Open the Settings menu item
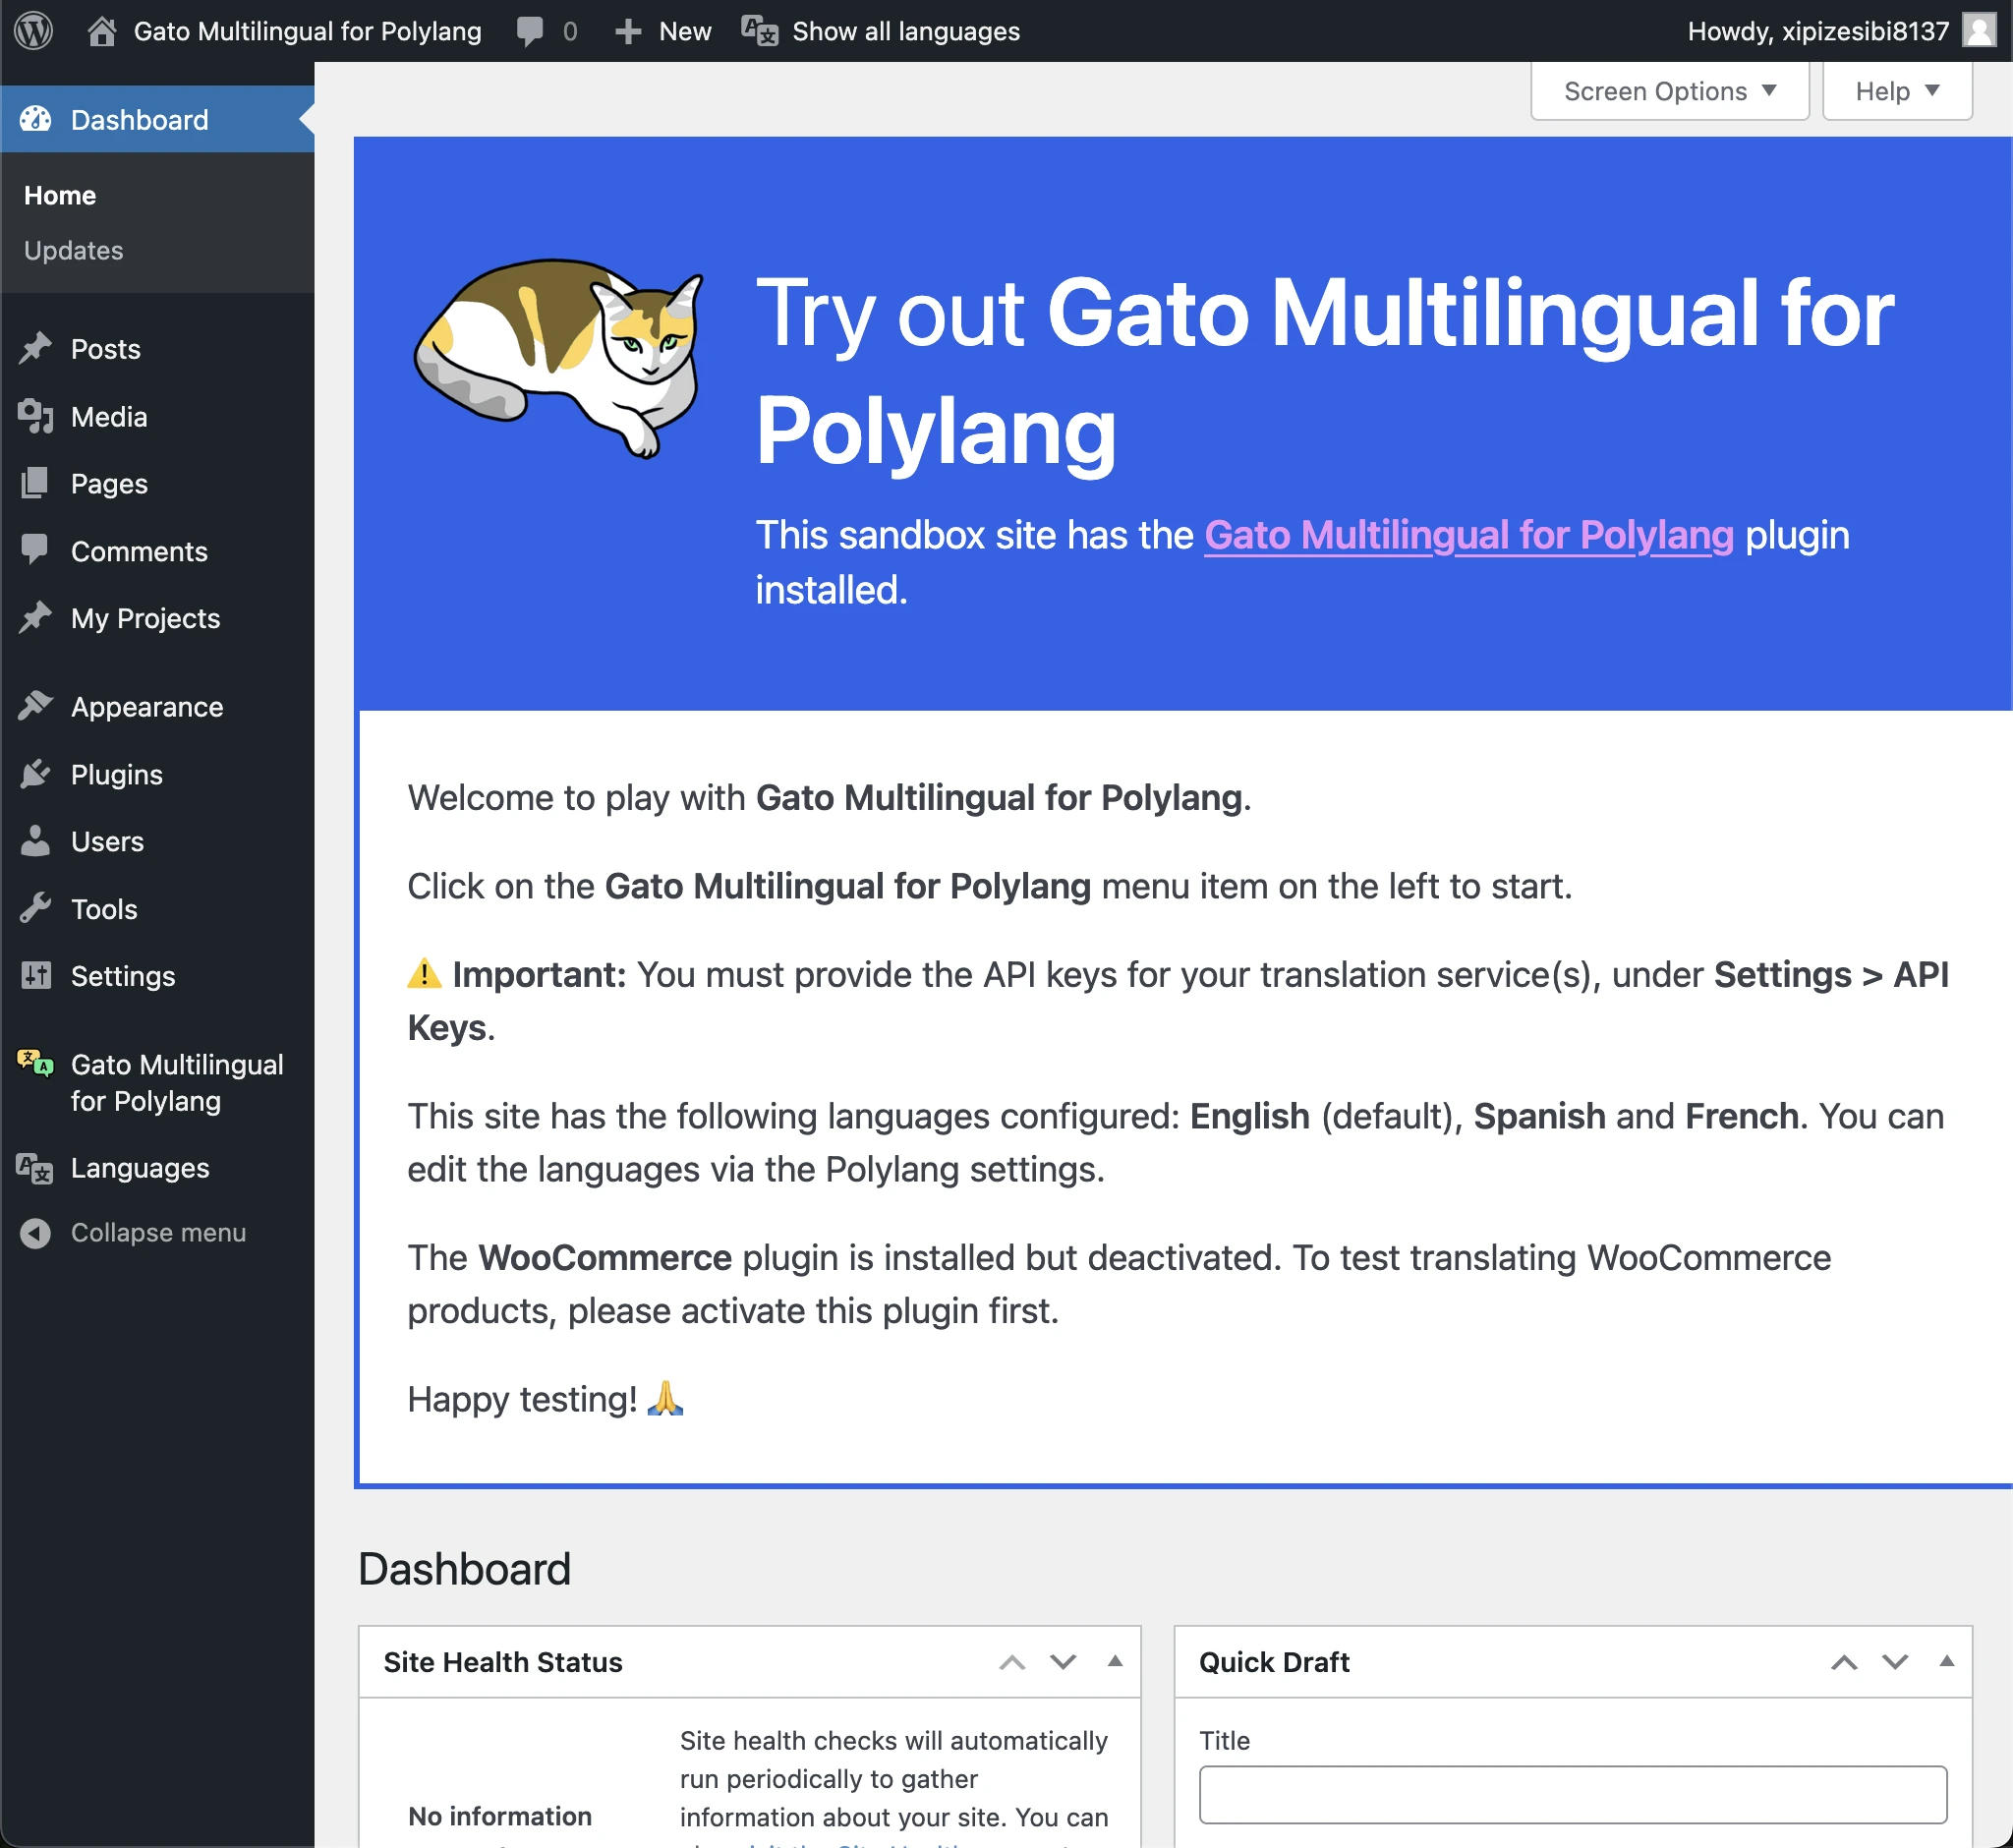 click(x=122, y=976)
